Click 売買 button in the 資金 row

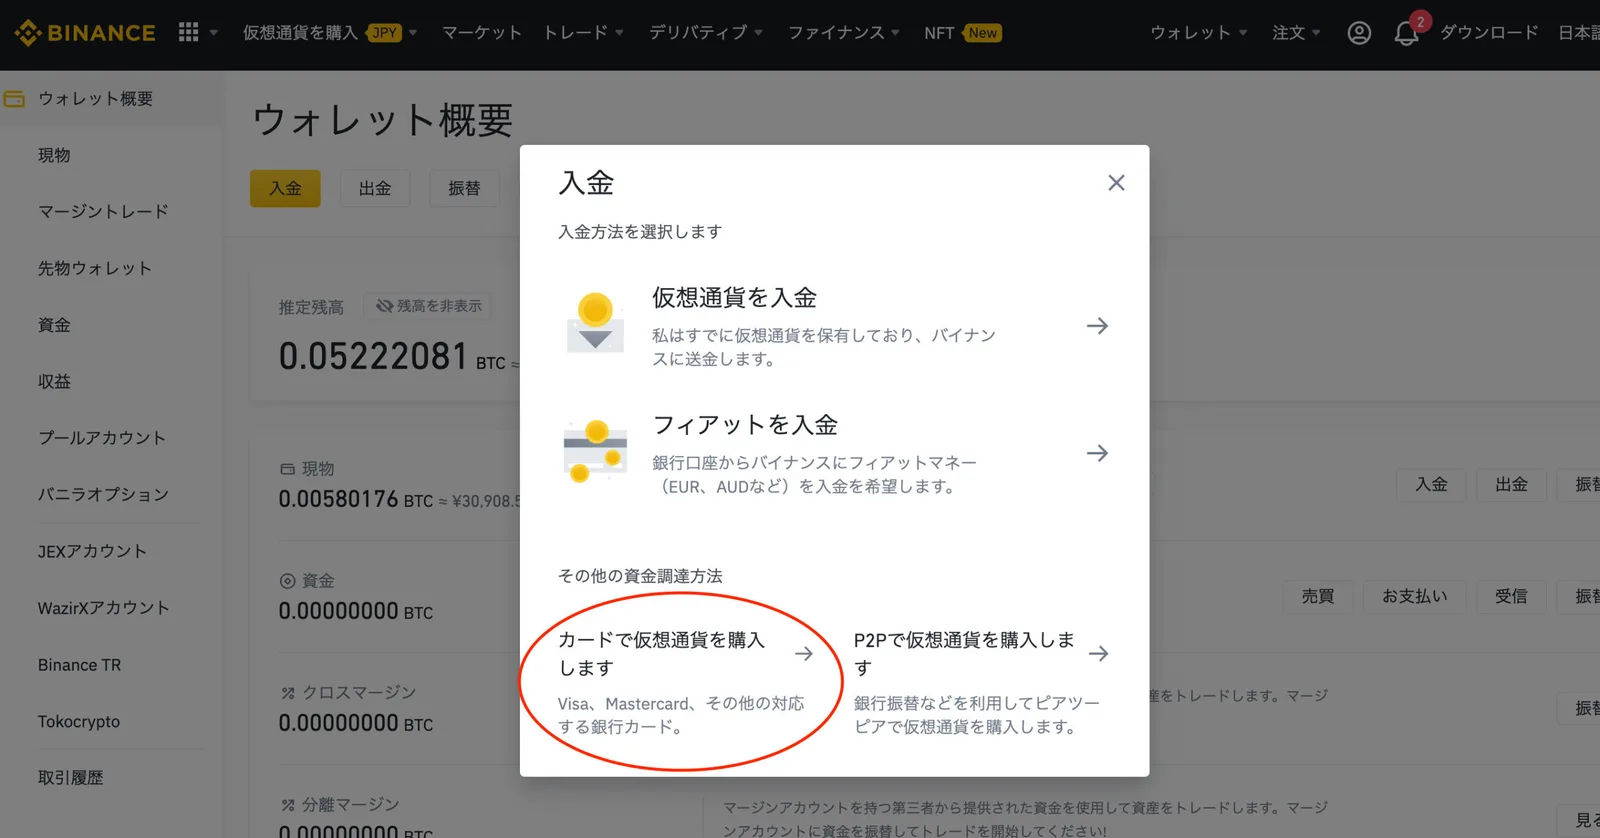tap(1318, 596)
